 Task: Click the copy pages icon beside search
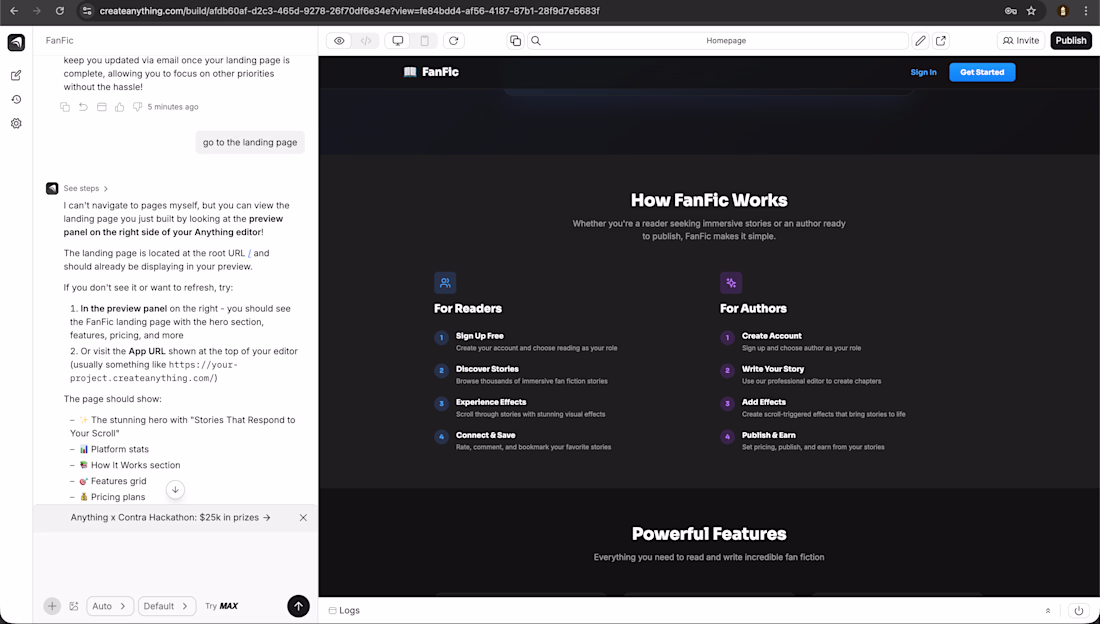(516, 41)
